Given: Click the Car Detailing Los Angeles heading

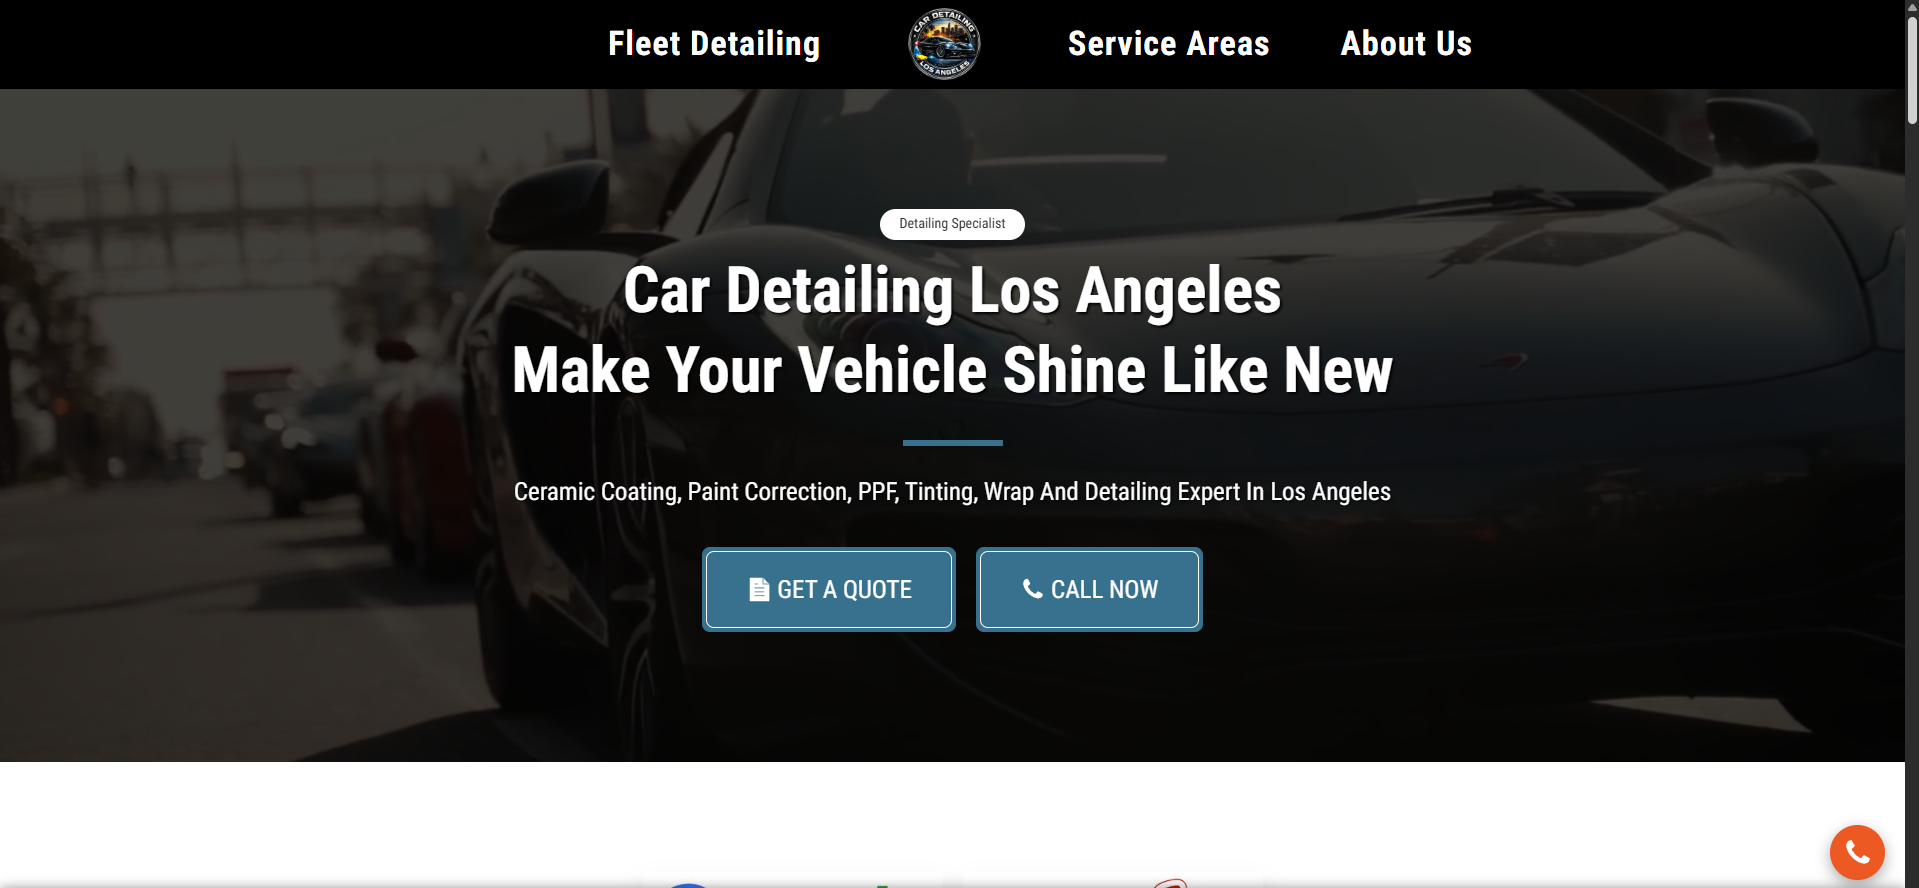Looking at the screenshot, I should [x=952, y=291].
